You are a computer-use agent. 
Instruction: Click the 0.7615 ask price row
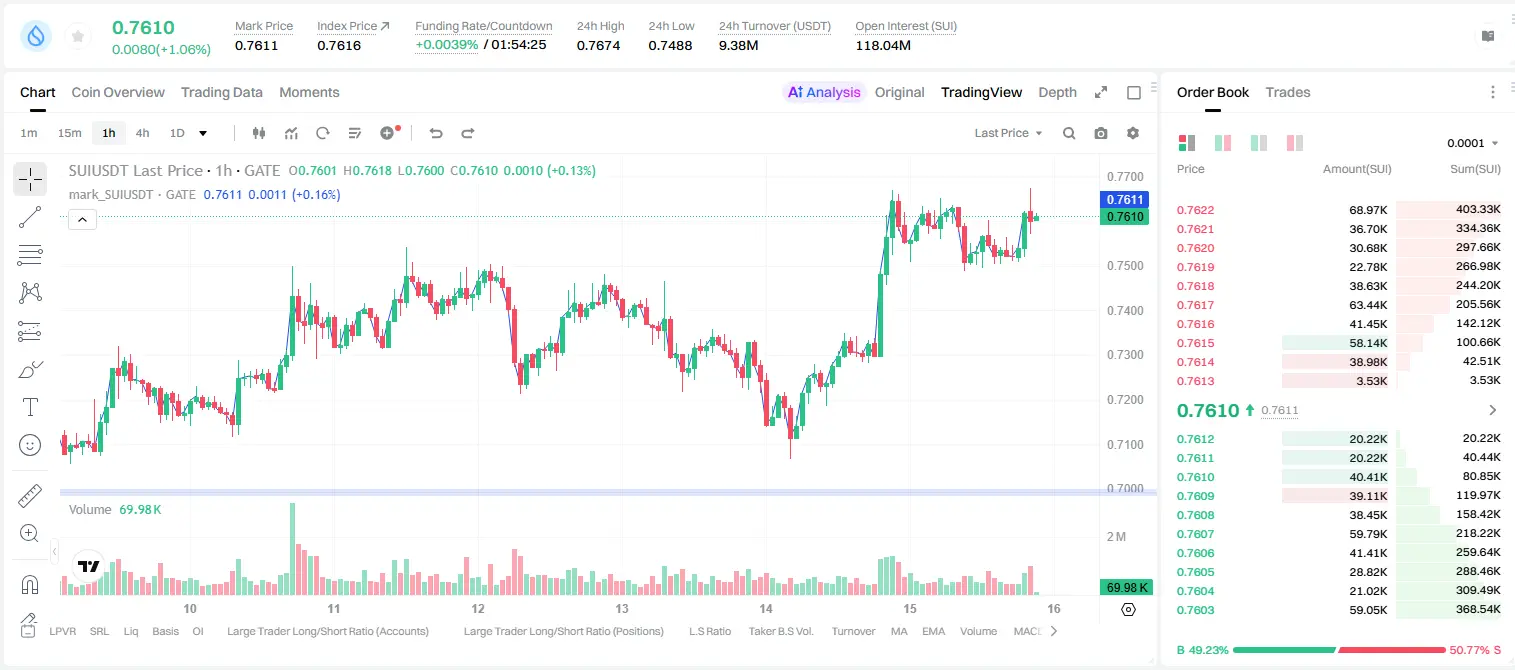point(1339,343)
